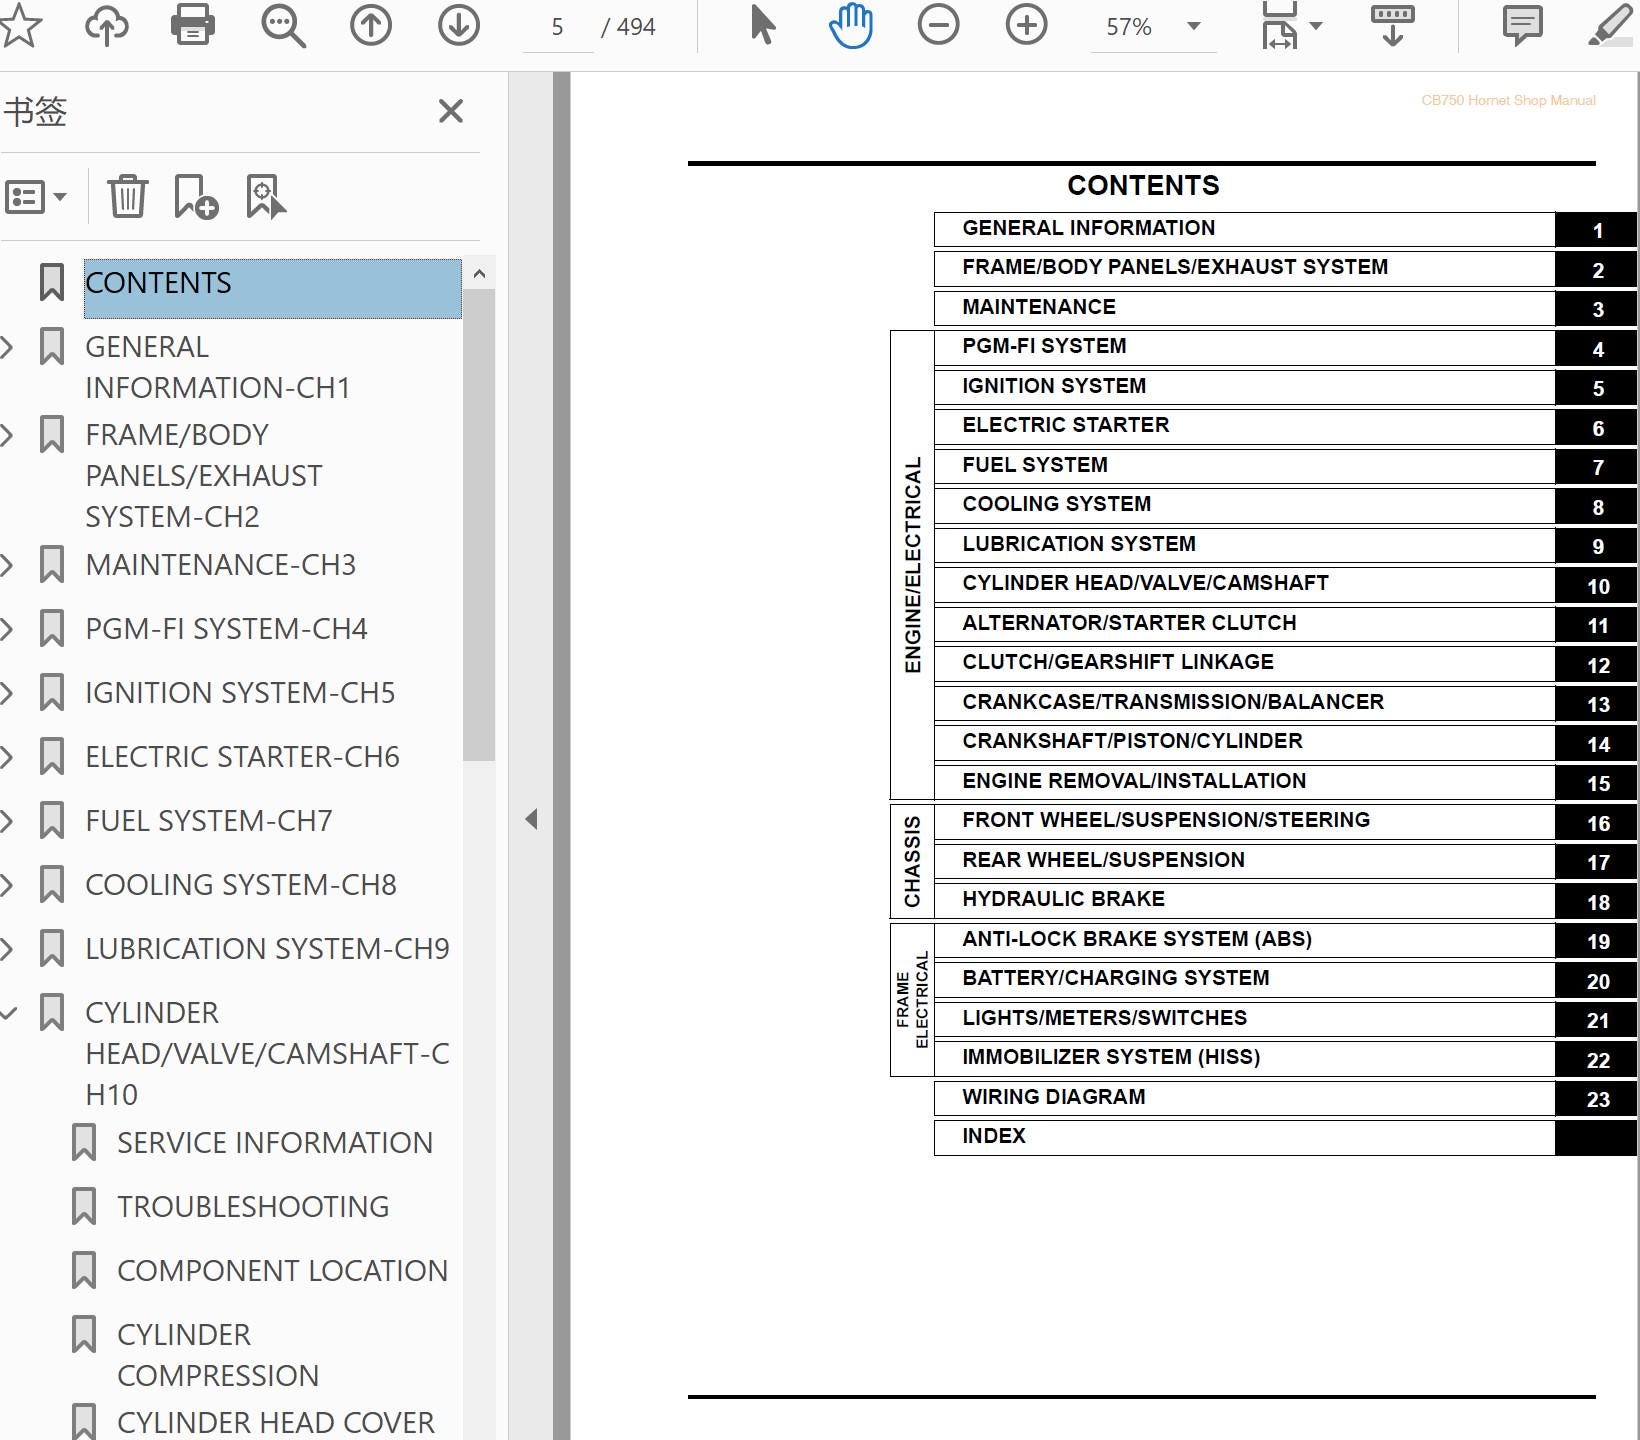Open the COMPONENT LOCATION sub-bookmark
Screen dimensions: 1640x1440
pos(282,1271)
